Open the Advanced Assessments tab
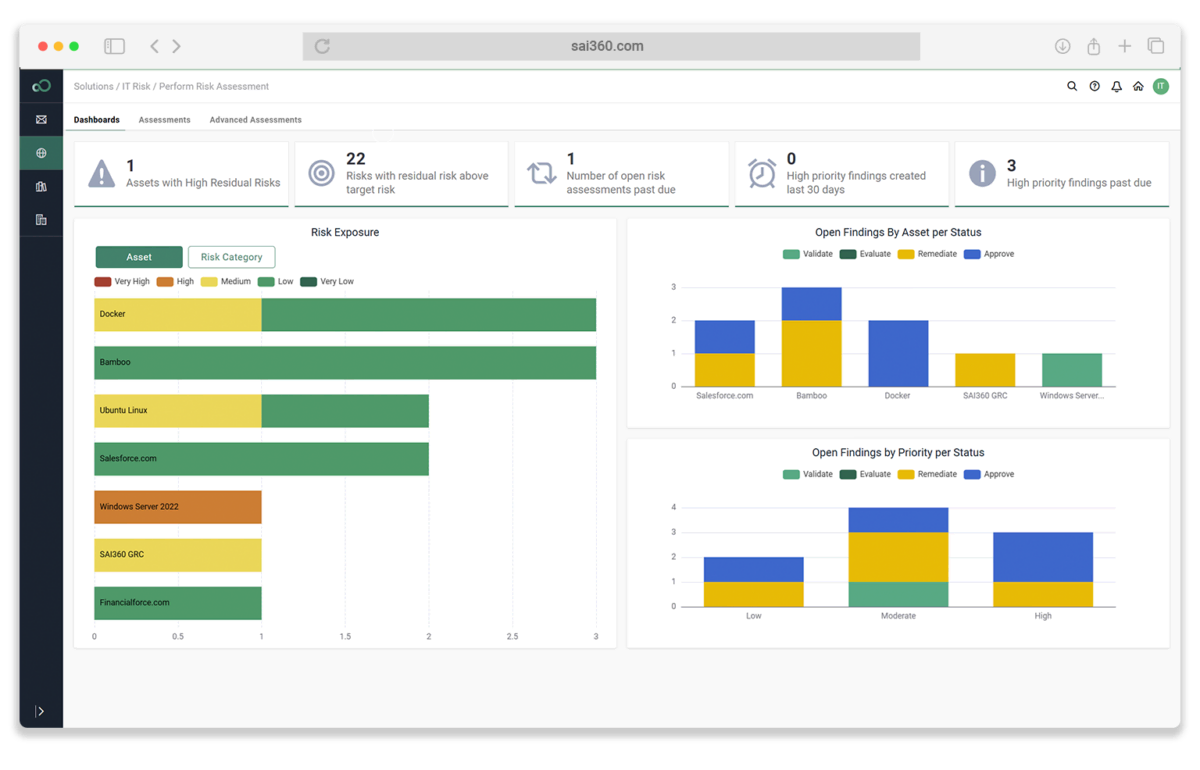The height and width of the screenshot is (770, 1200). pos(255,120)
